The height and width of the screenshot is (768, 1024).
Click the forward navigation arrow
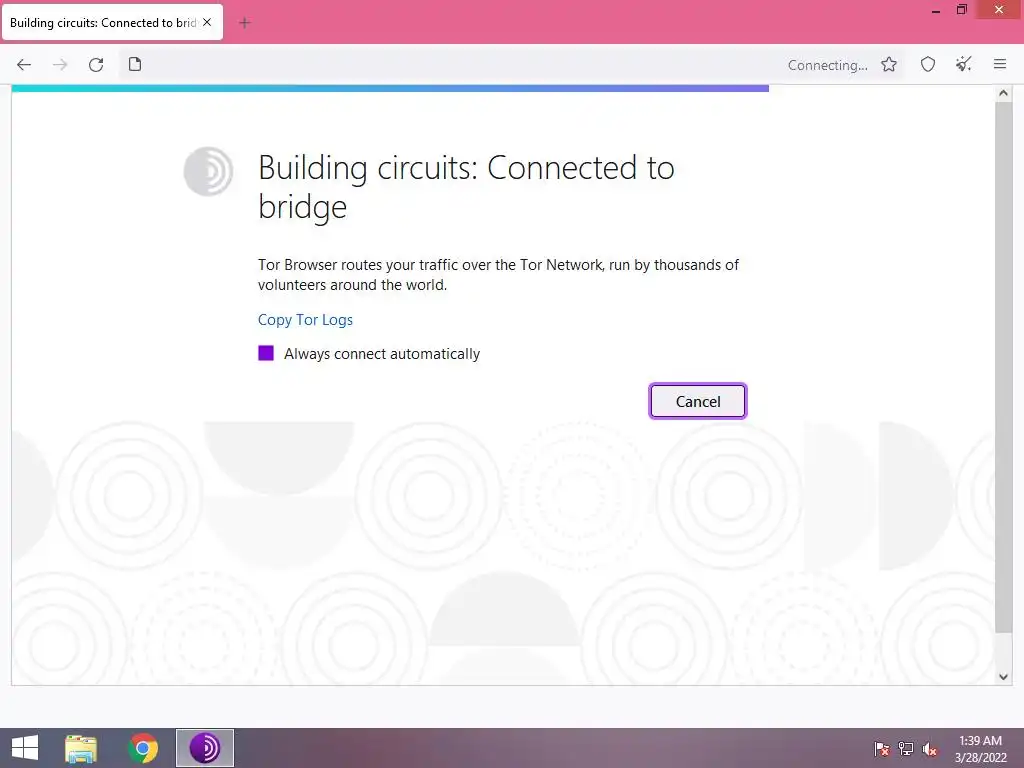[x=60, y=65]
